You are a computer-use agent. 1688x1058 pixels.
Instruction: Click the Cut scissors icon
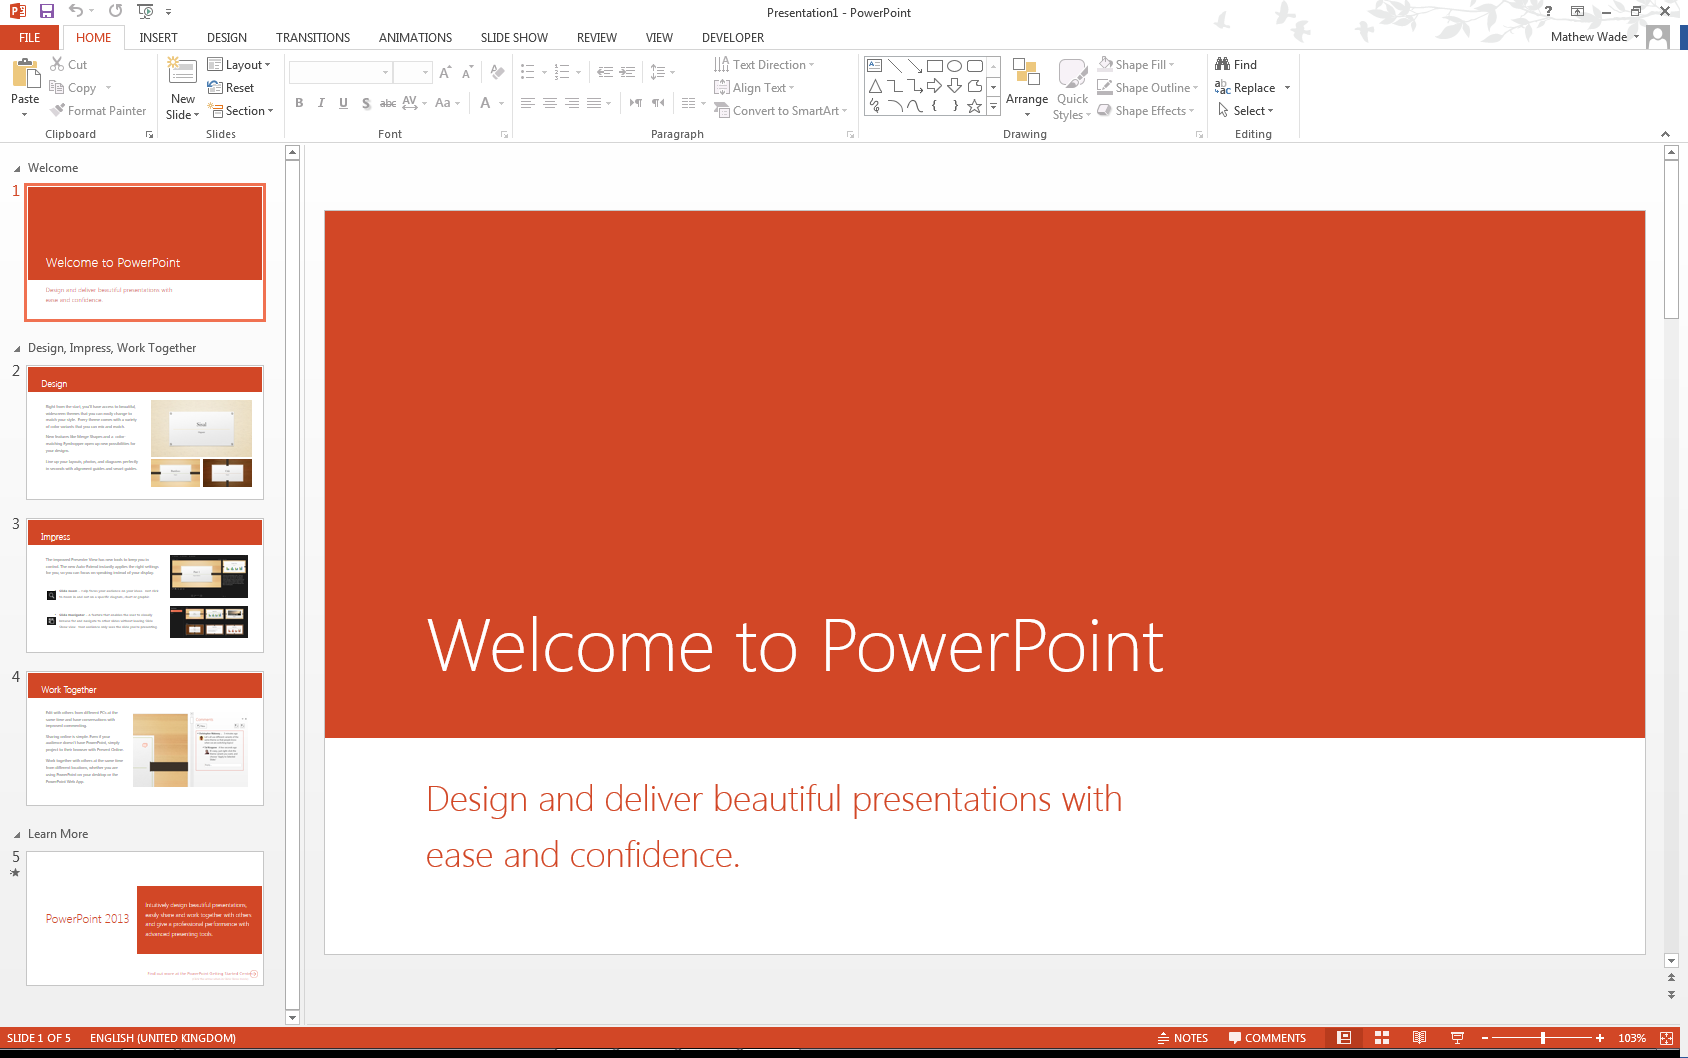(58, 64)
